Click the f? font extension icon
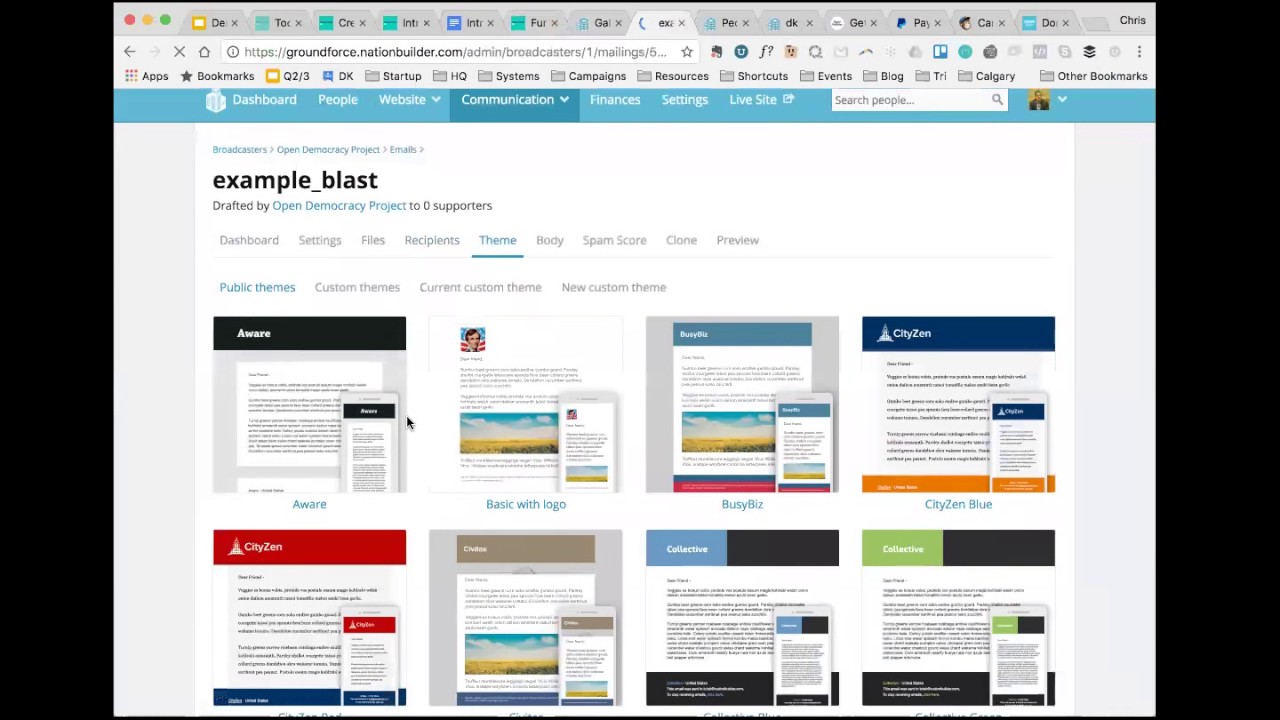Image resolution: width=1280 pixels, height=720 pixels. click(x=766, y=52)
